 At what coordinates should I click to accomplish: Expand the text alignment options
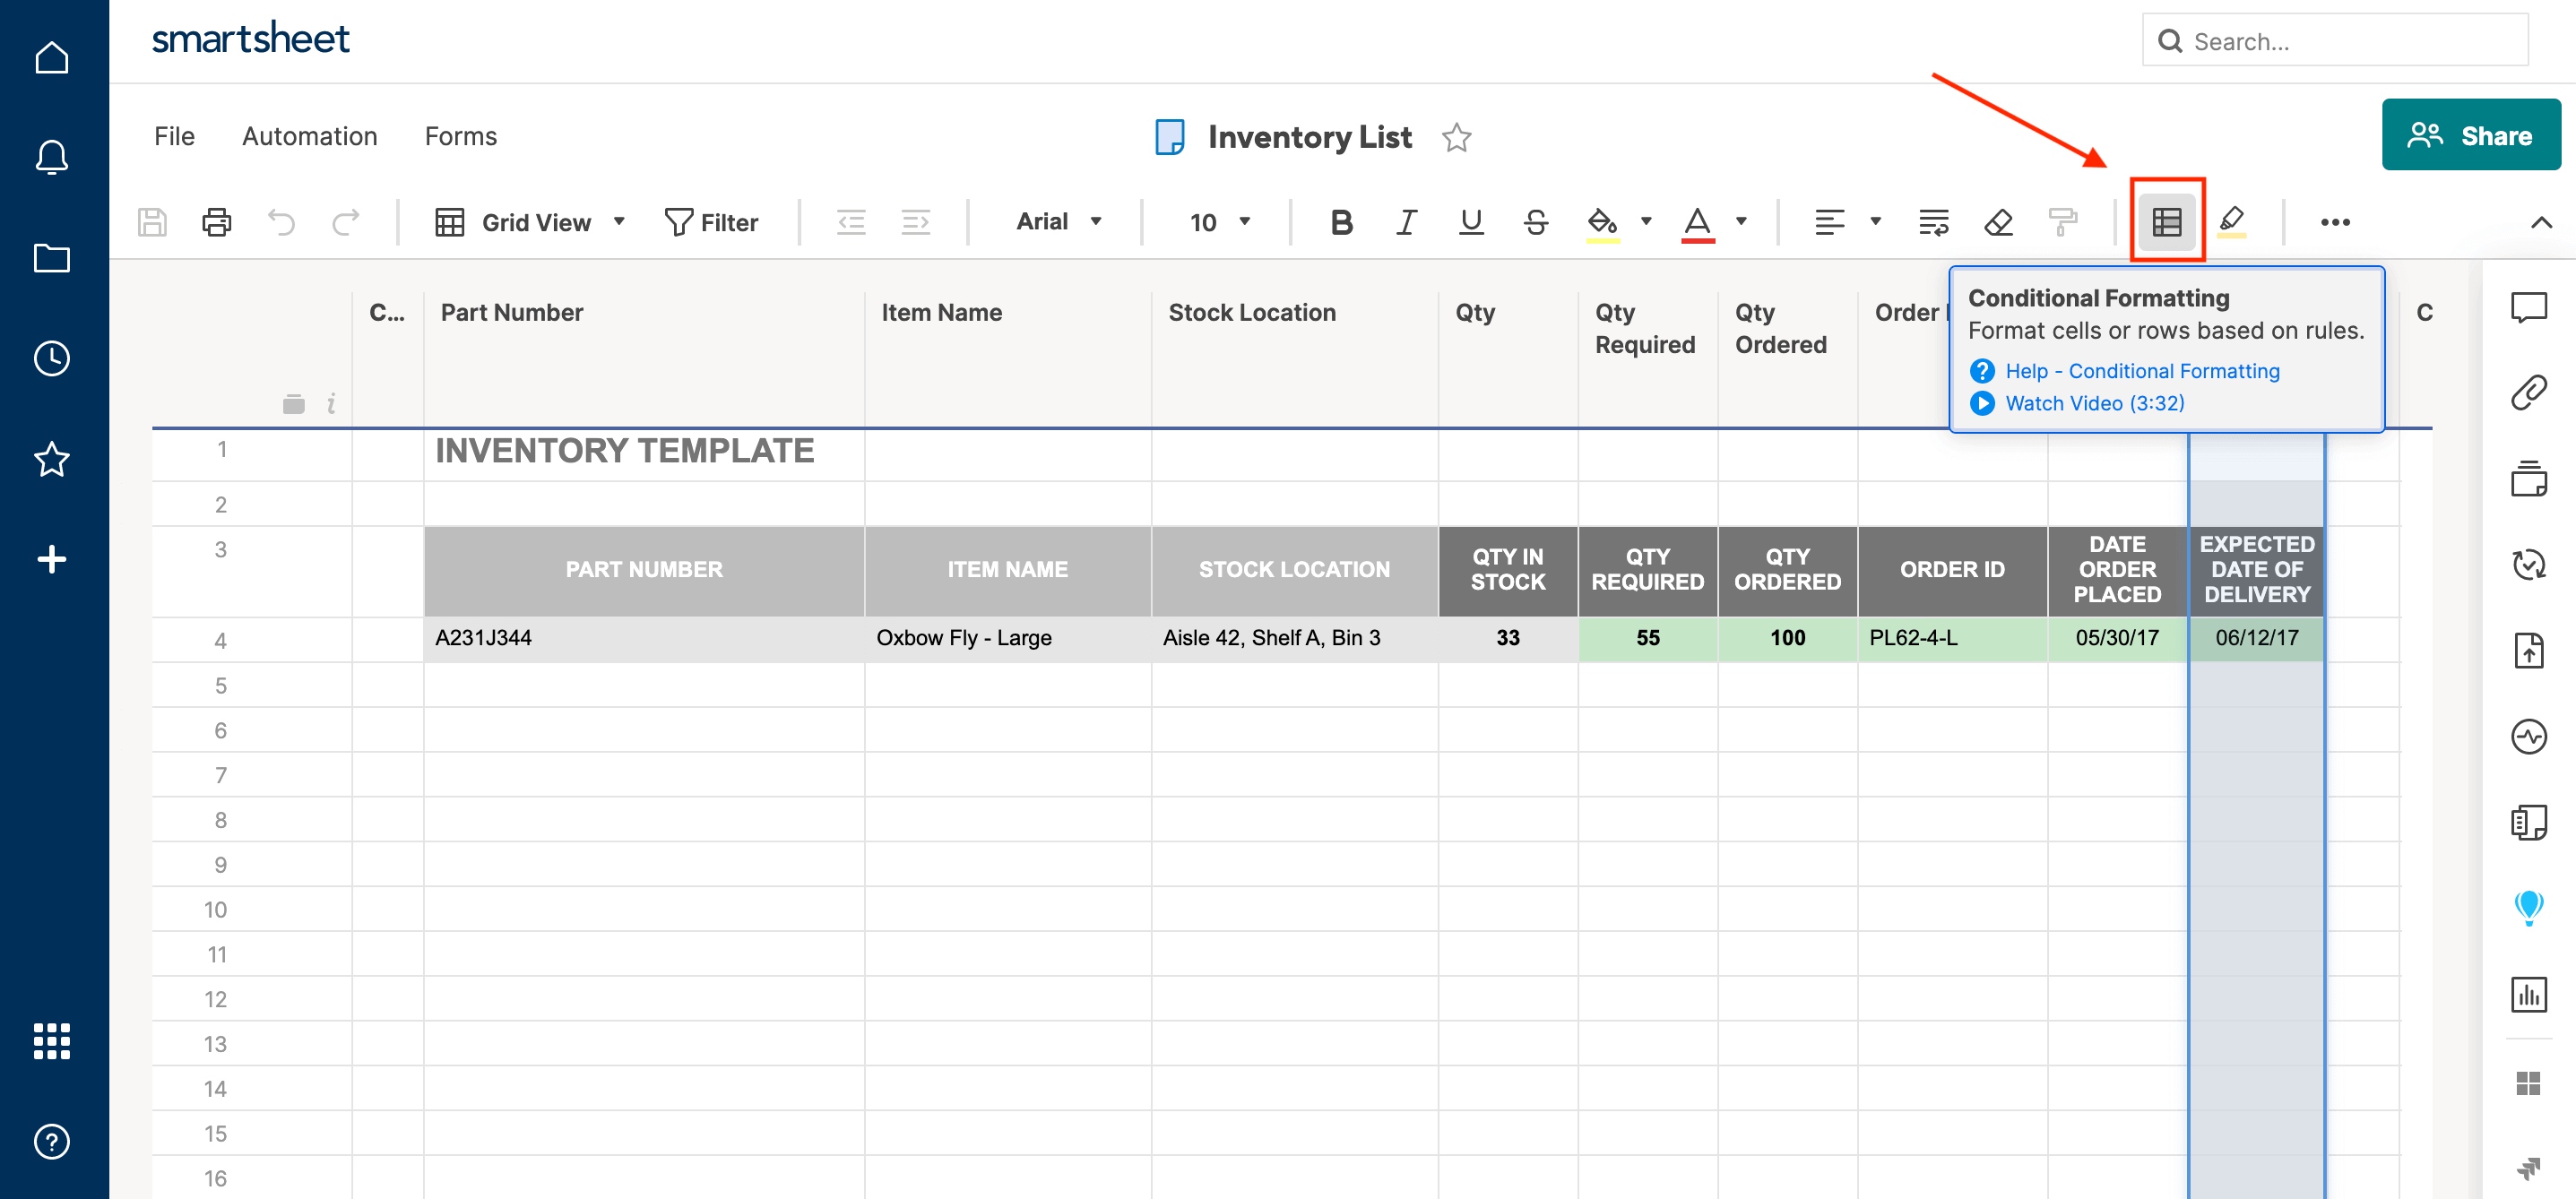1874,222
